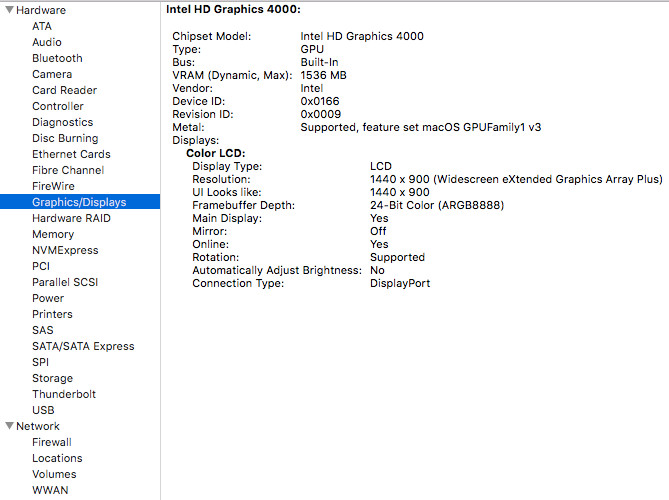
Task: Click the VRAM value 1536 MB
Action: 323,75
